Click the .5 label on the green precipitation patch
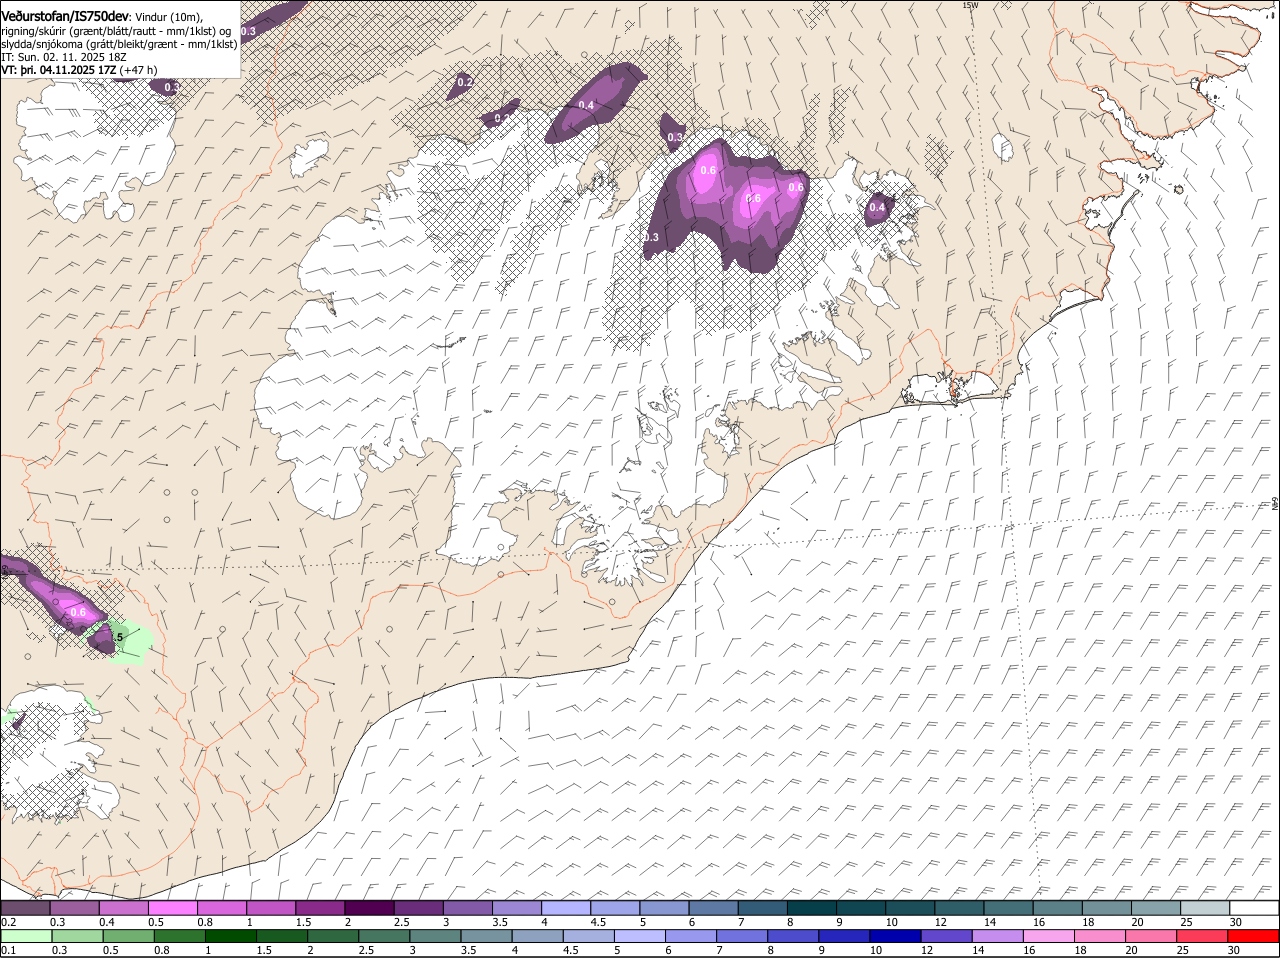The height and width of the screenshot is (958, 1280). click(119, 637)
